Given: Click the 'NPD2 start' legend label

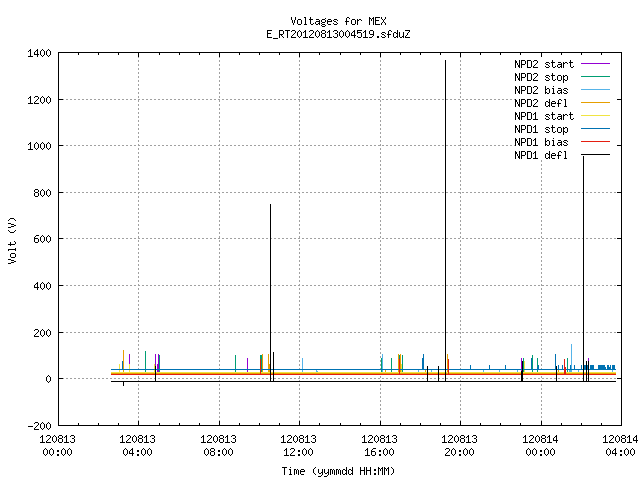Looking at the screenshot, I should point(544,64).
